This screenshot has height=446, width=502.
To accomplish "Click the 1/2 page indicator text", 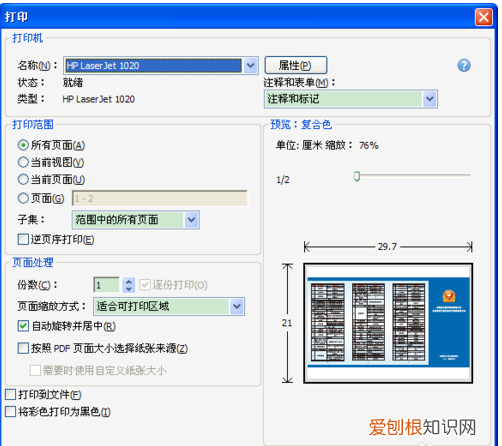I will point(283,180).
